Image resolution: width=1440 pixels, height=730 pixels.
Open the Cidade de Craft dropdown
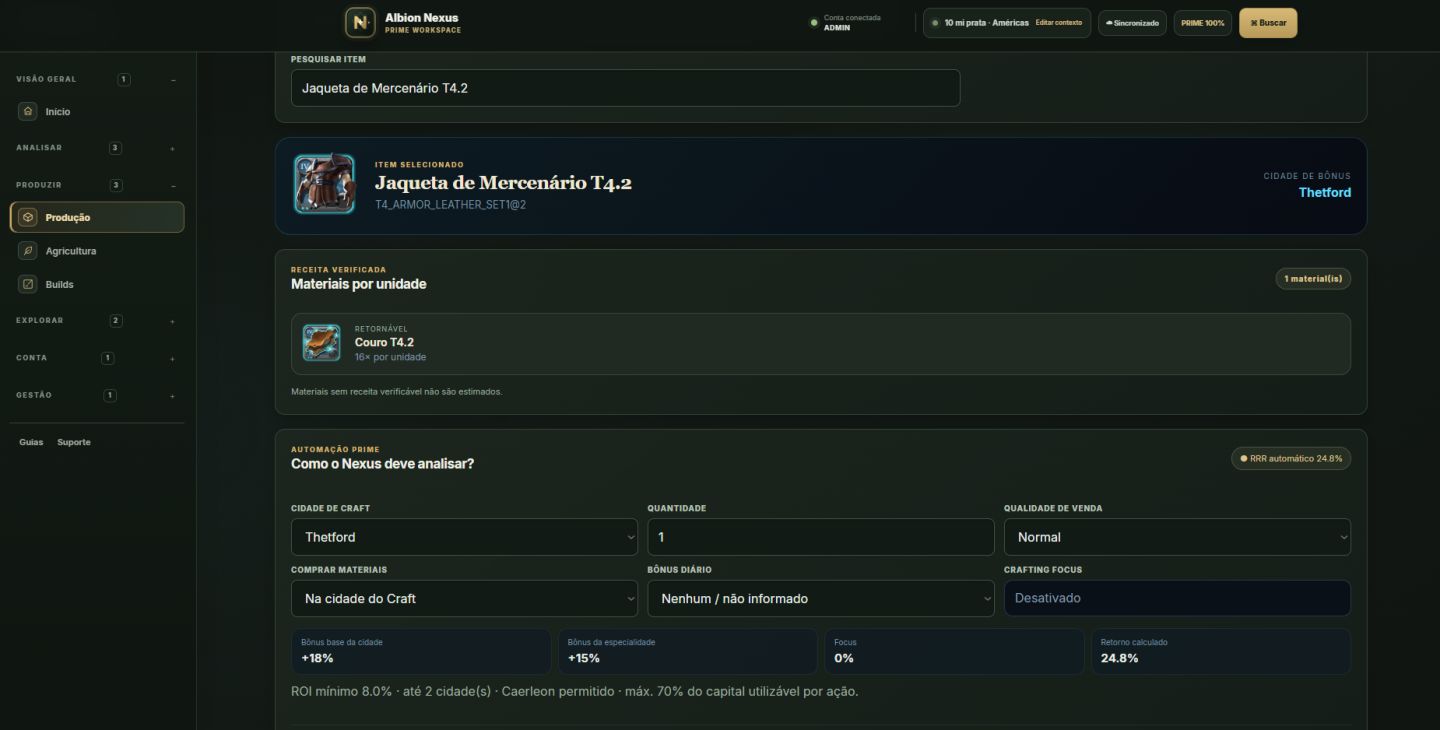click(x=464, y=537)
